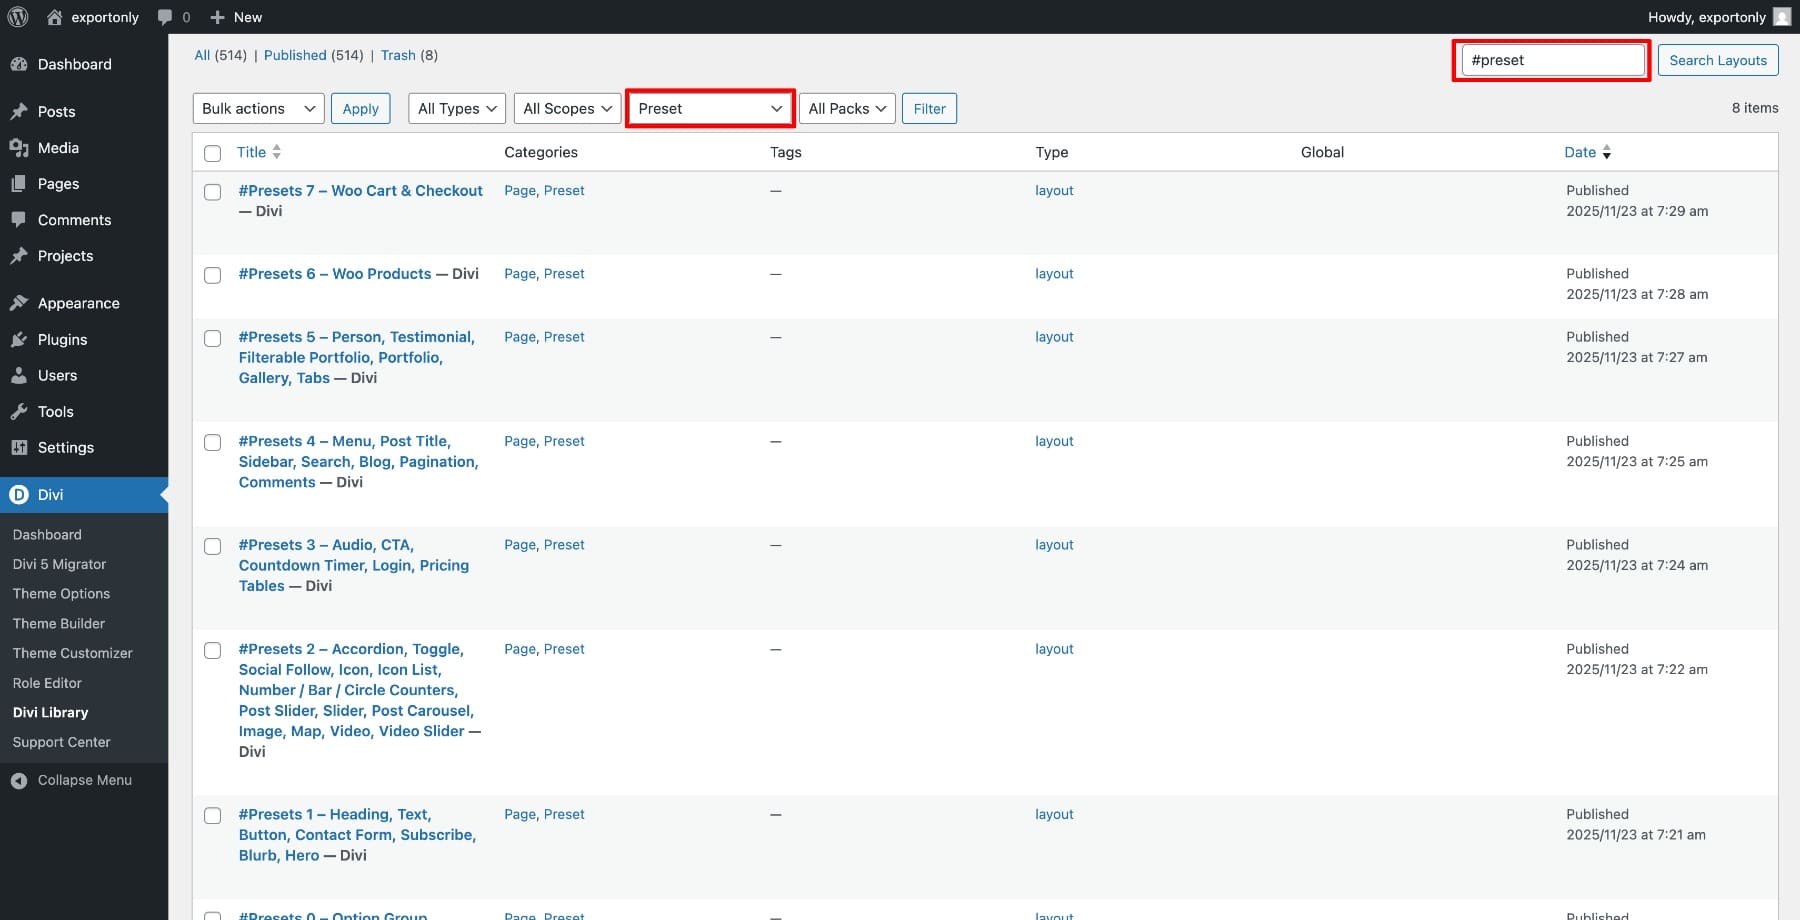
Task: Click the Collapse Menu arrow icon
Action: (19, 781)
